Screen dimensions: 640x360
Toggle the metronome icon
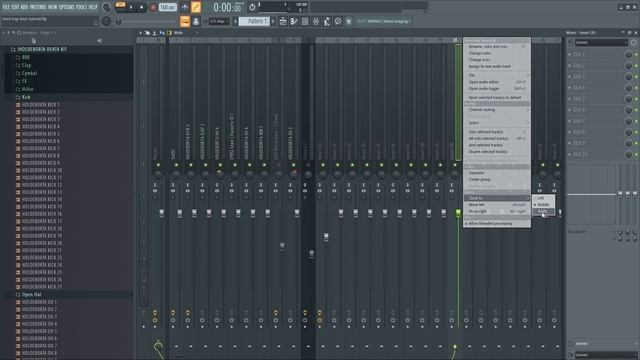pos(185,7)
